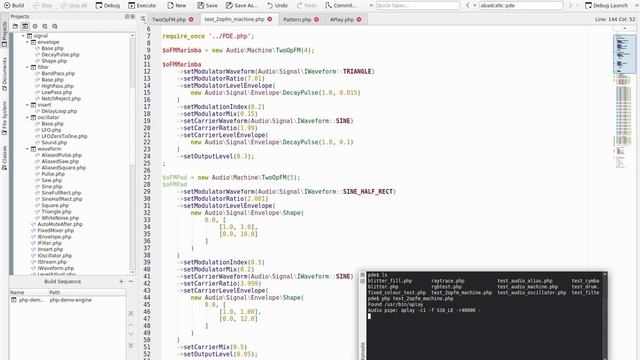
Task: Click the fourth Projects toolbar icon
Action: (44, 26)
